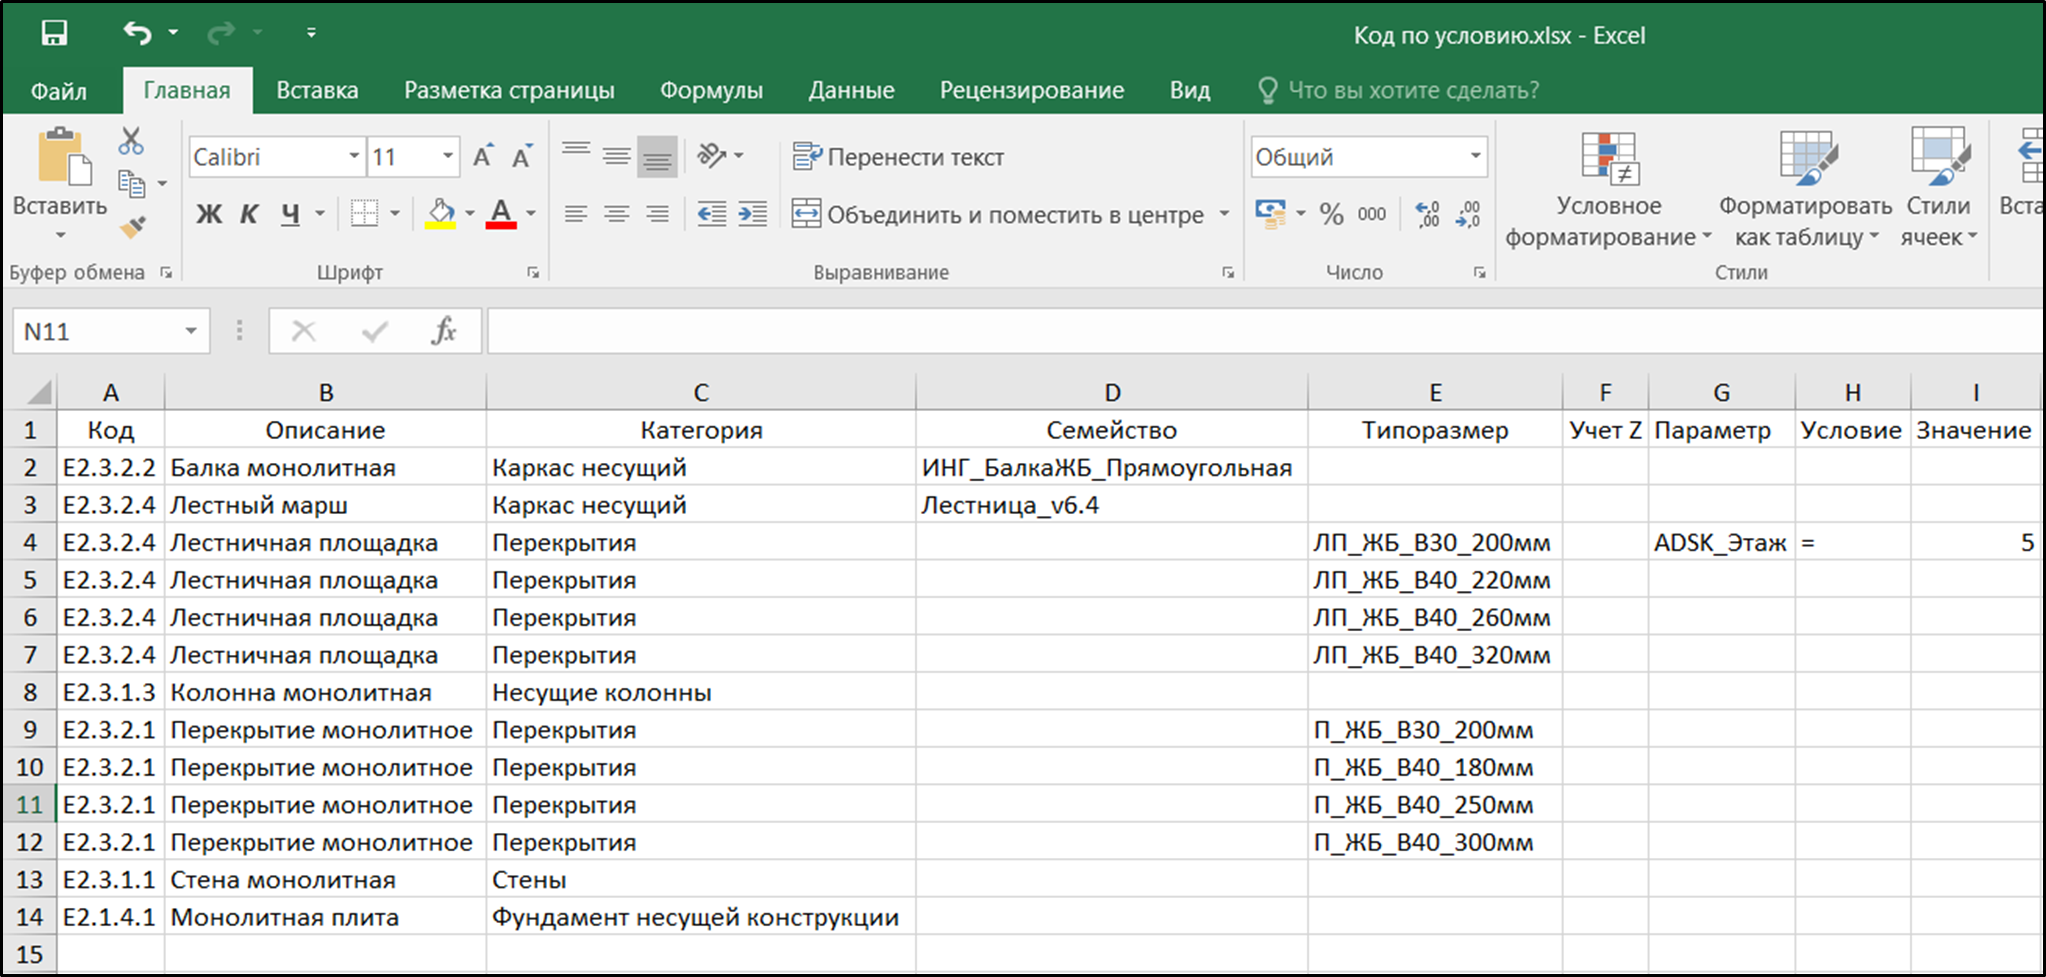Increase font size with larger A icon

[483, 157]
